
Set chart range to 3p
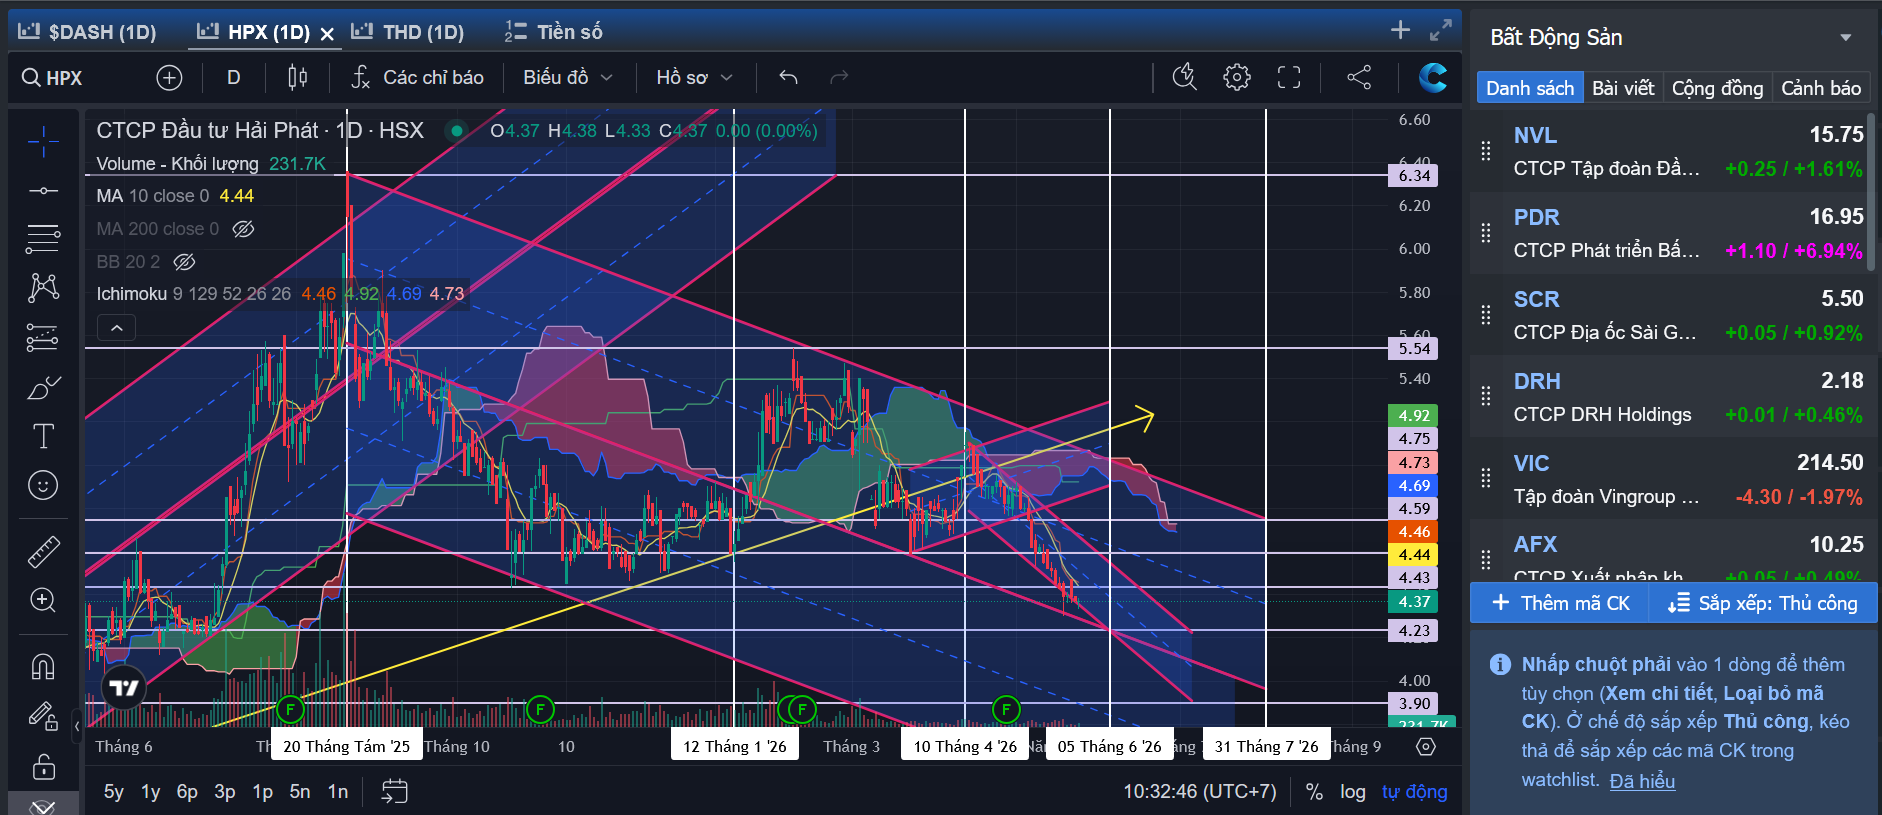click(225, 792)
